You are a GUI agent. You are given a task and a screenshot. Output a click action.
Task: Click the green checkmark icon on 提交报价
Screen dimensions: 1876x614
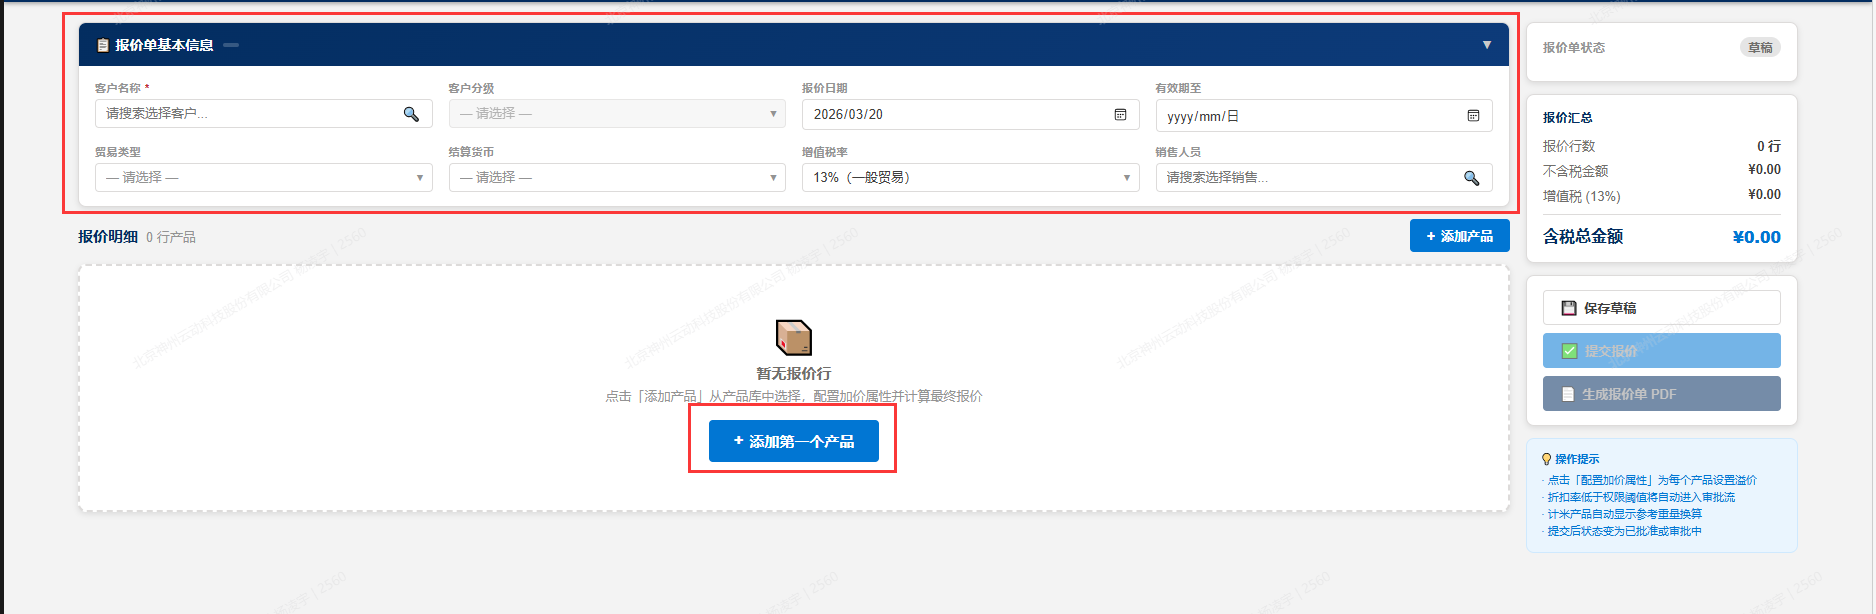(x=1569, y=351)
